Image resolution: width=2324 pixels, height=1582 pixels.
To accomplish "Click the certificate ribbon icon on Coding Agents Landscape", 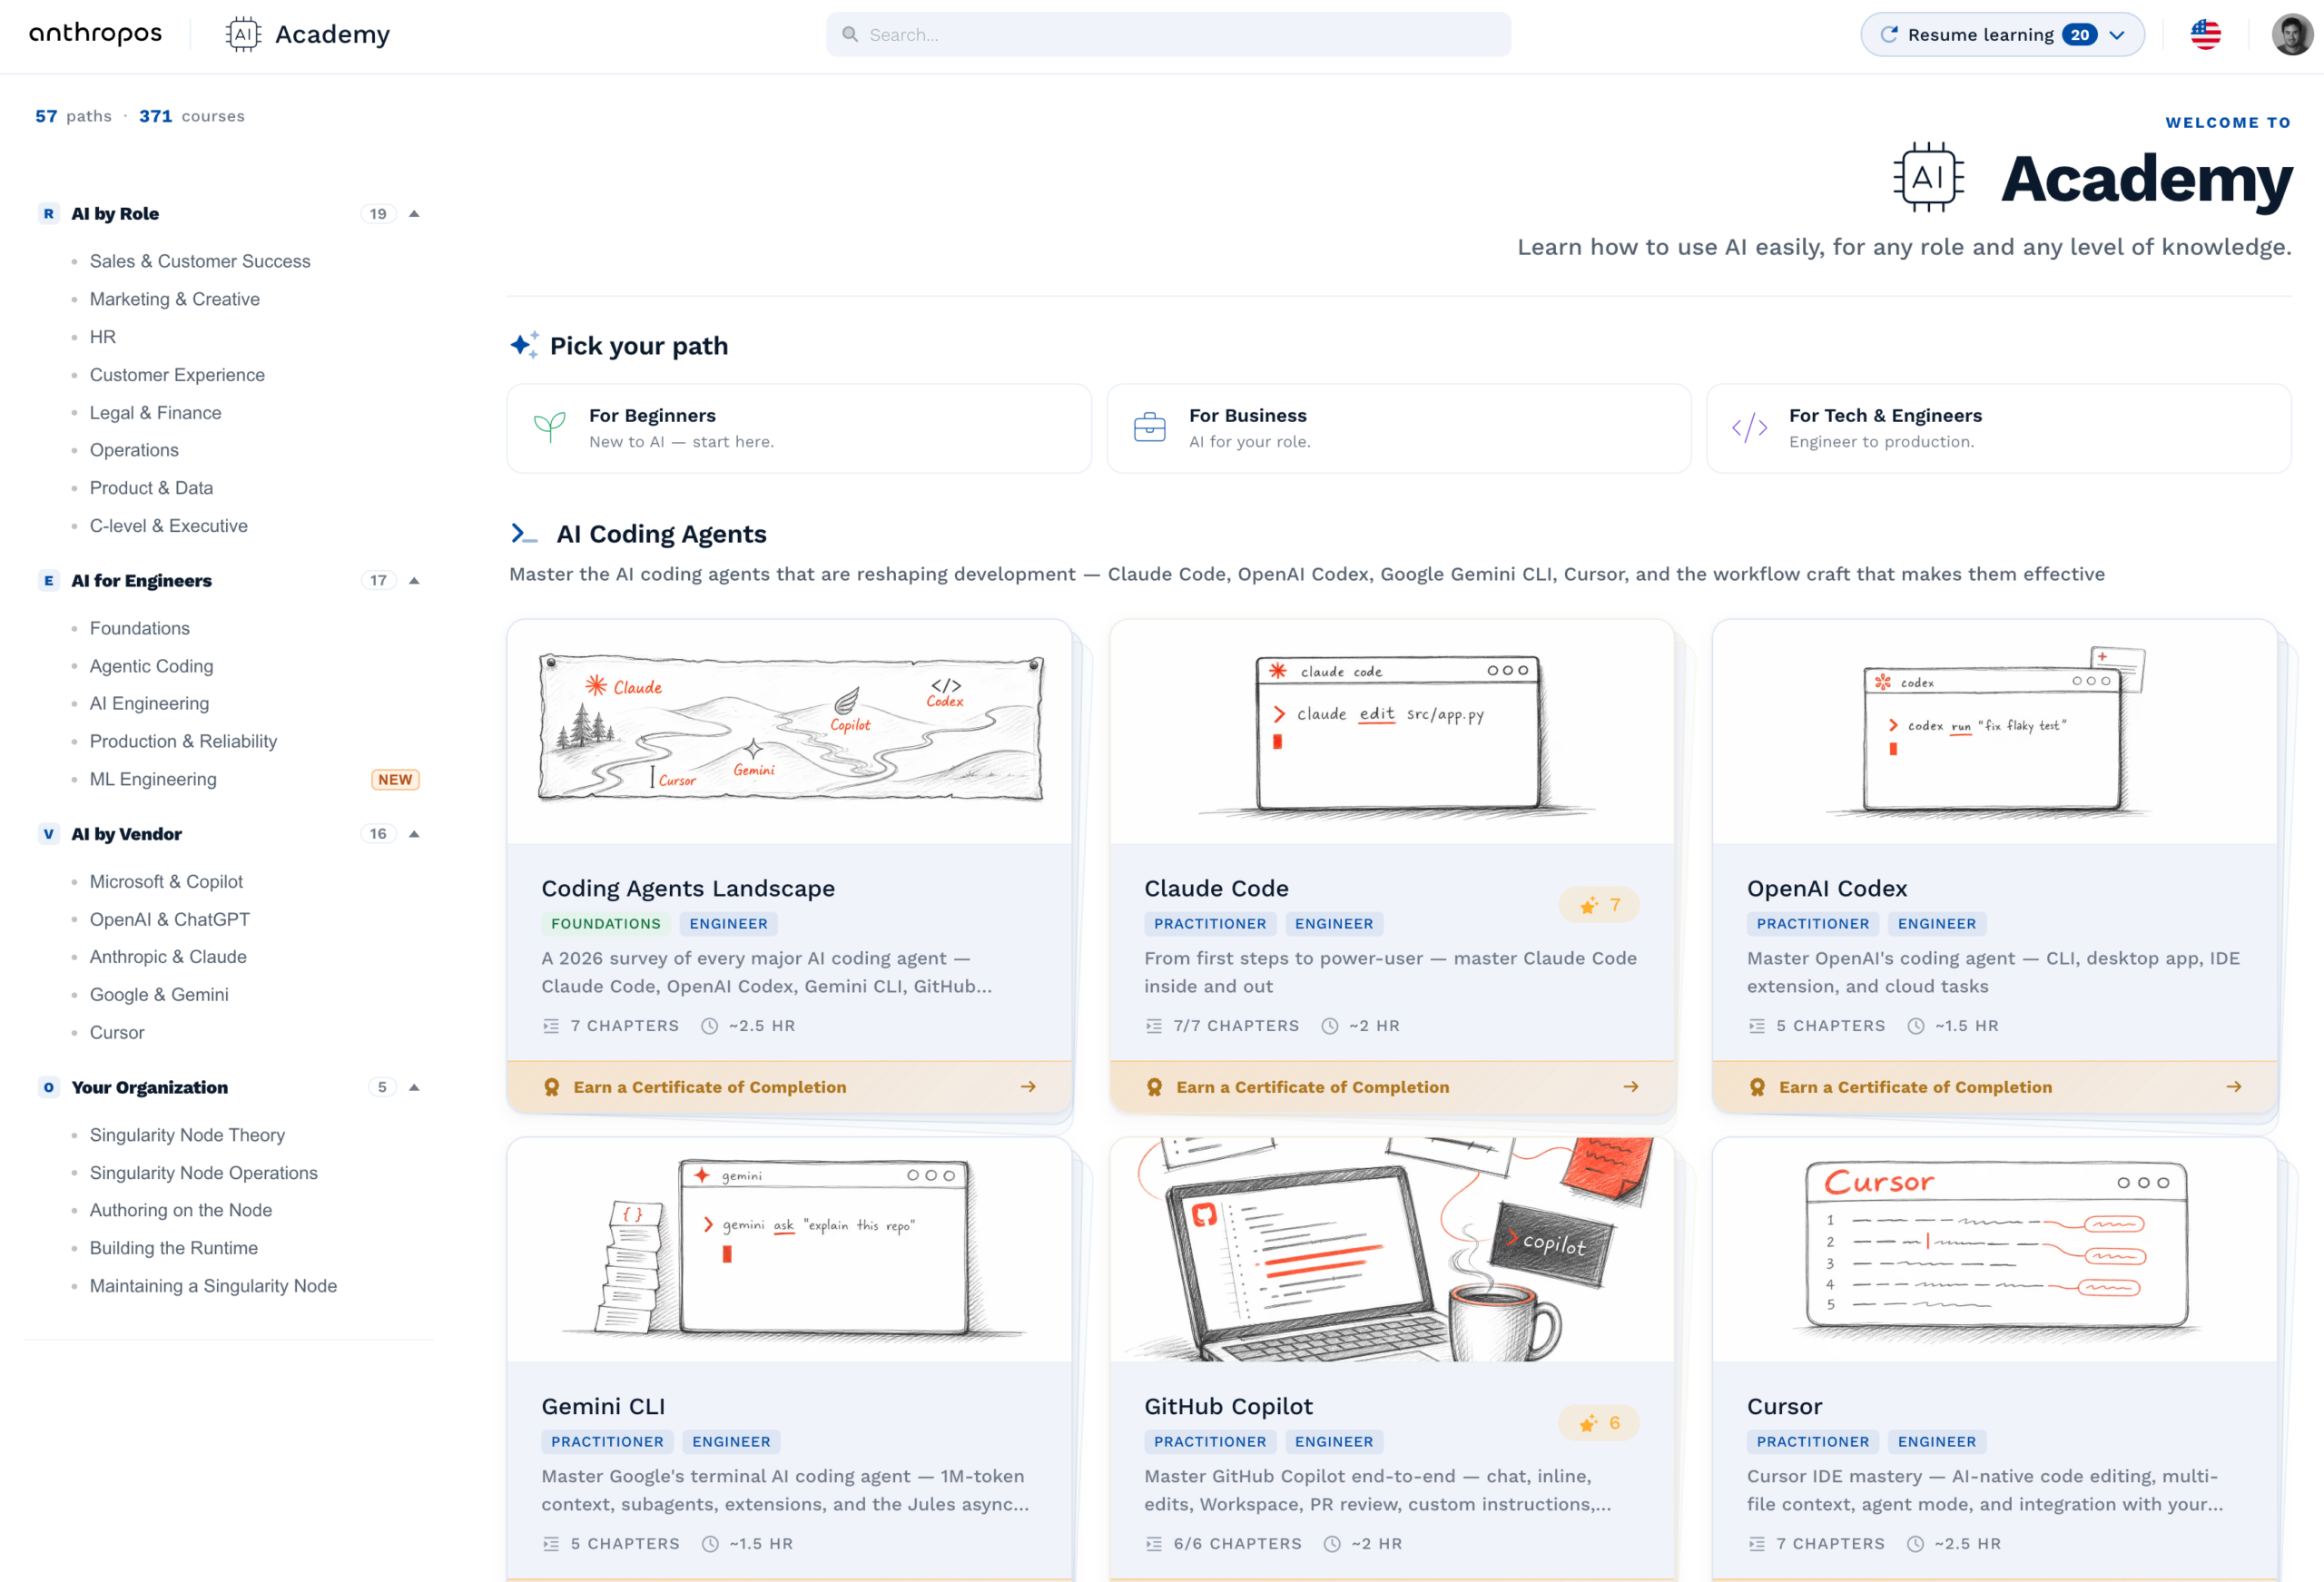I will (x=551, y=1087).
